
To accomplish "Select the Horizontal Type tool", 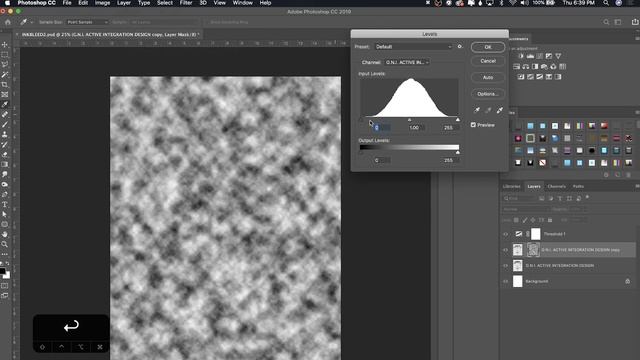I will point(5,204).
